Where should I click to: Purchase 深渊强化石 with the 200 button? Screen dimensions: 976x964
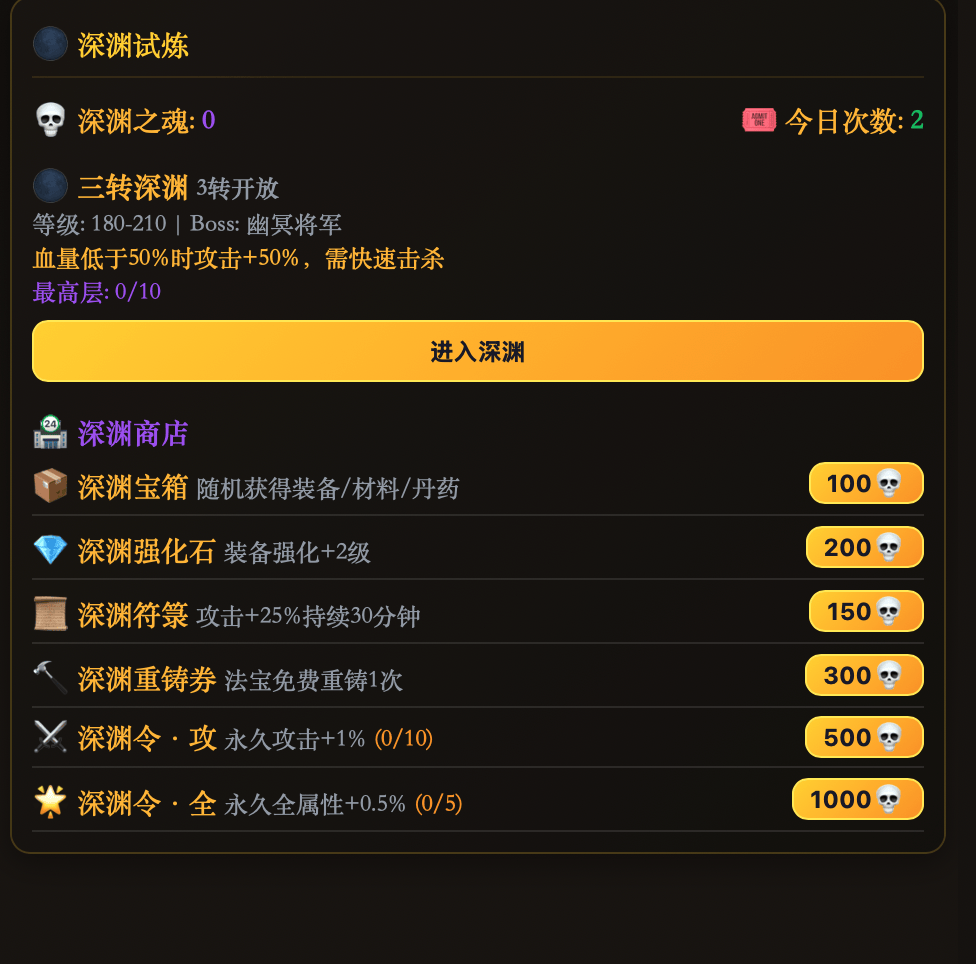coord(864,548)
